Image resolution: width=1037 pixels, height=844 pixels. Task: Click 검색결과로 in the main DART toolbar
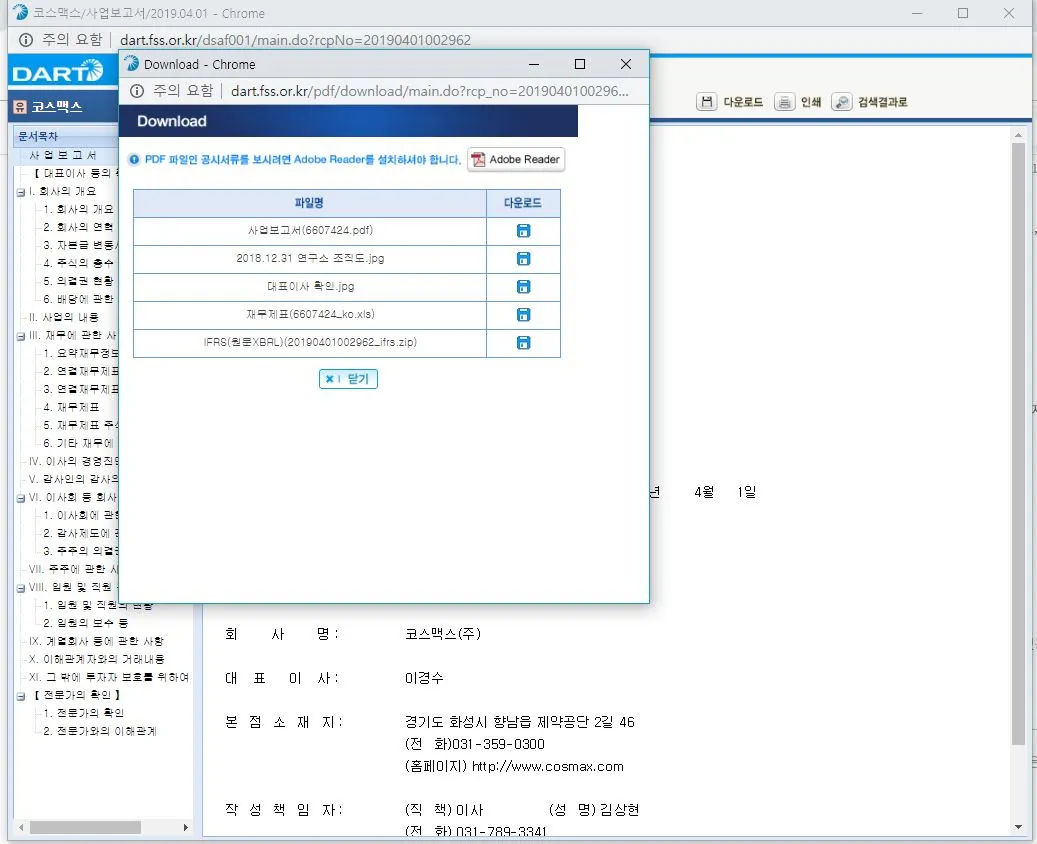click(870, 102)
